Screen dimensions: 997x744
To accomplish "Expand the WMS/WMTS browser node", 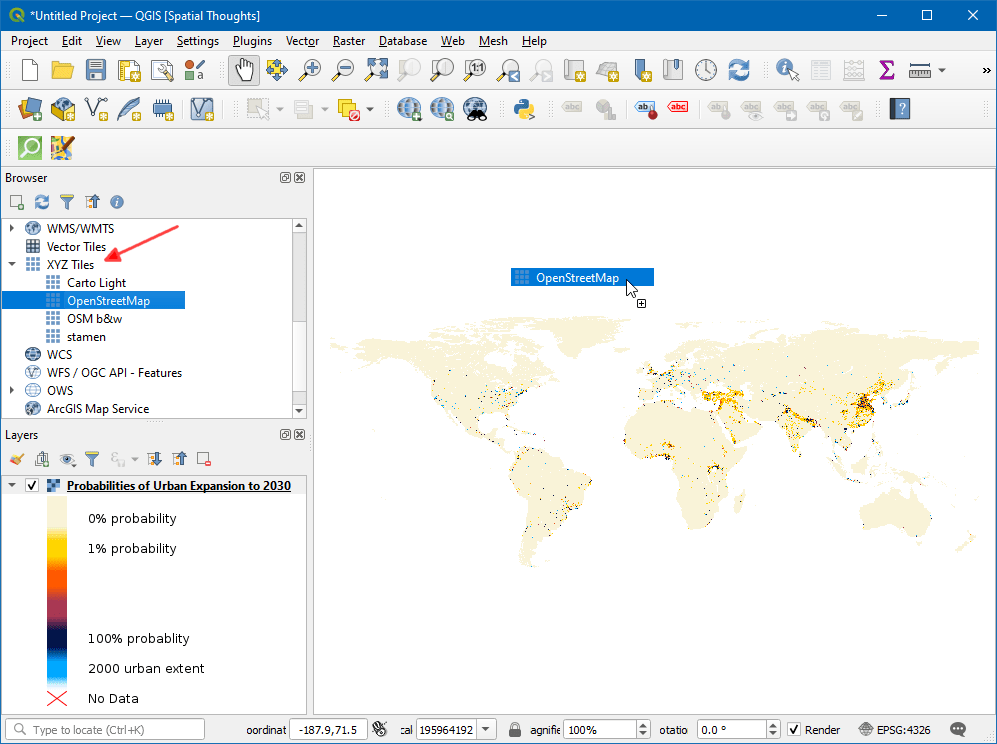I will click(x=12, y=229).
